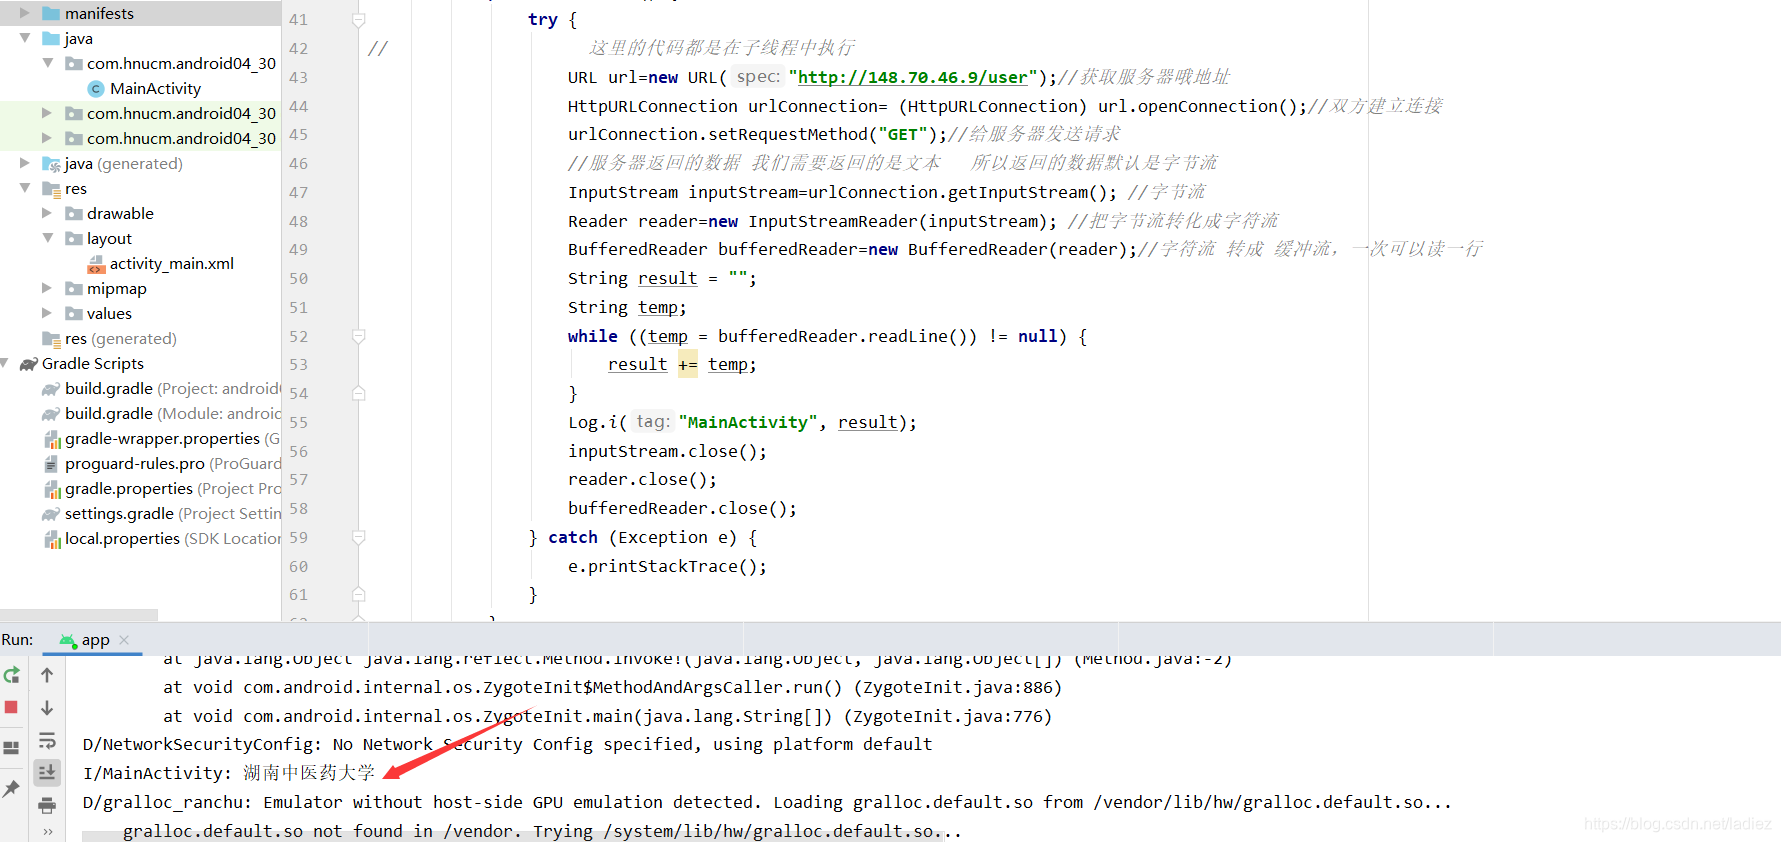Open activity_main.xml layout file
The height and width of the screenshot is (842, 1781).
pyautogui.click(x=172, y=263)
